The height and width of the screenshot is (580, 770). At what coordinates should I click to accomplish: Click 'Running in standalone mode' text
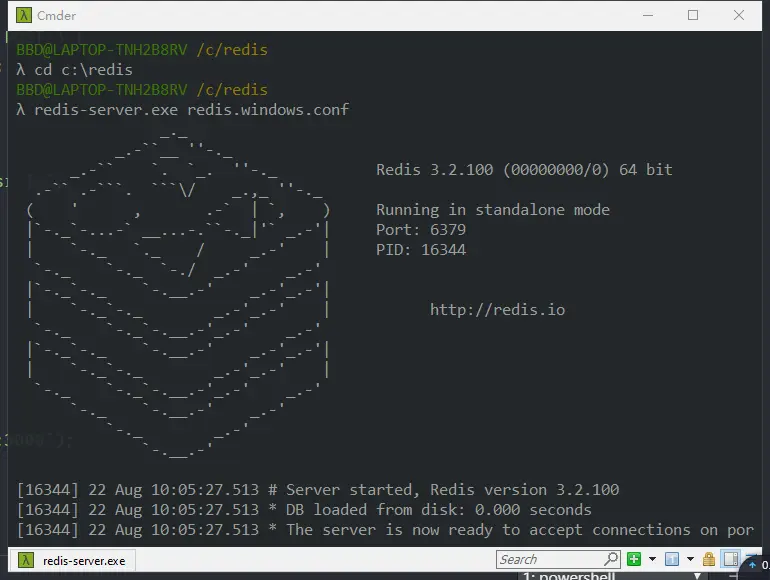[493, 210]
